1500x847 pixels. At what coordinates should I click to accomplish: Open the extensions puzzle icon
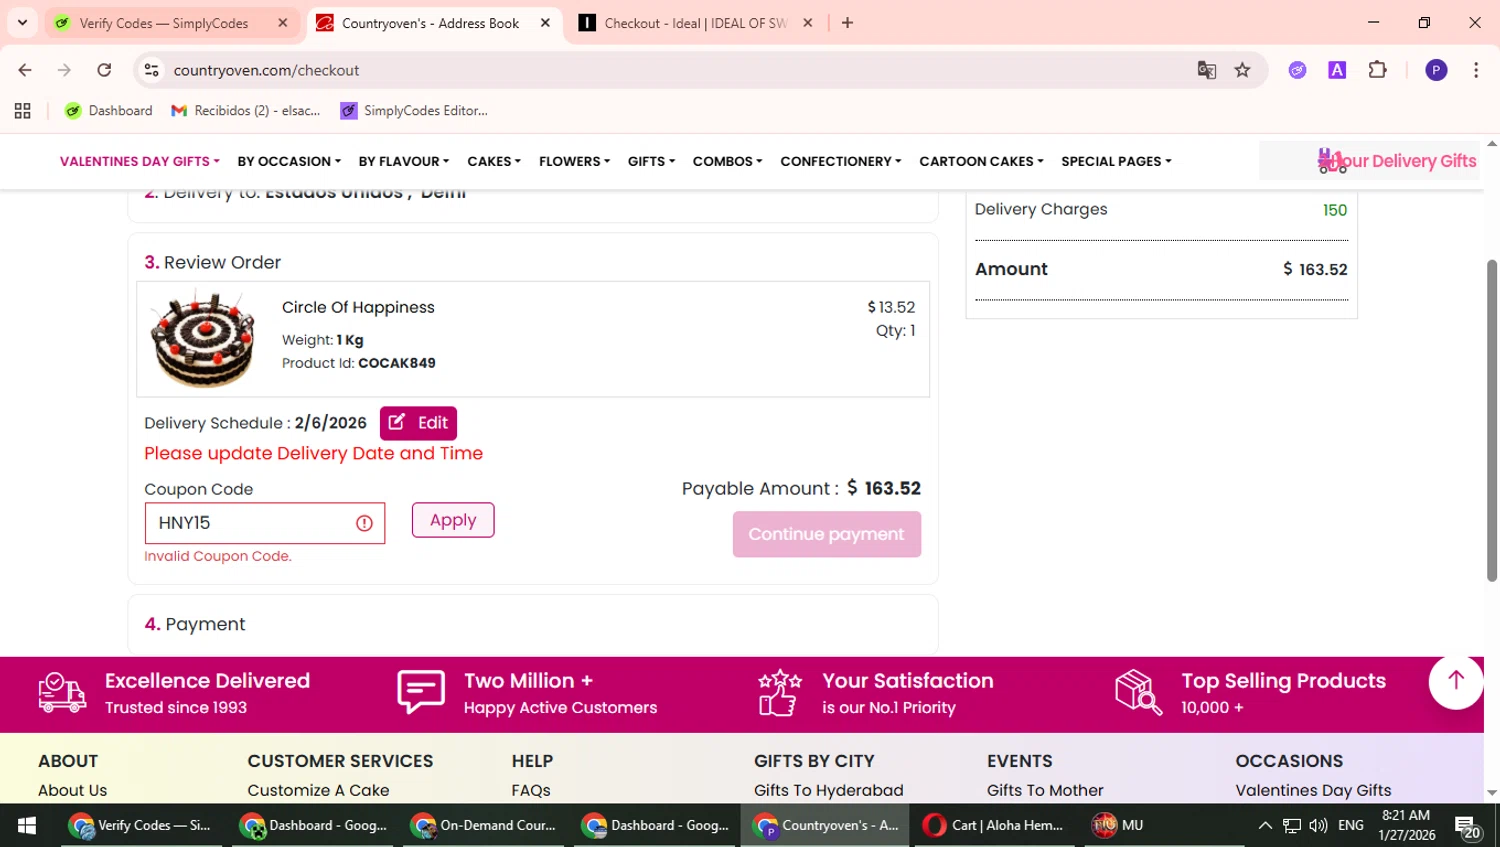pos(1378,70)
